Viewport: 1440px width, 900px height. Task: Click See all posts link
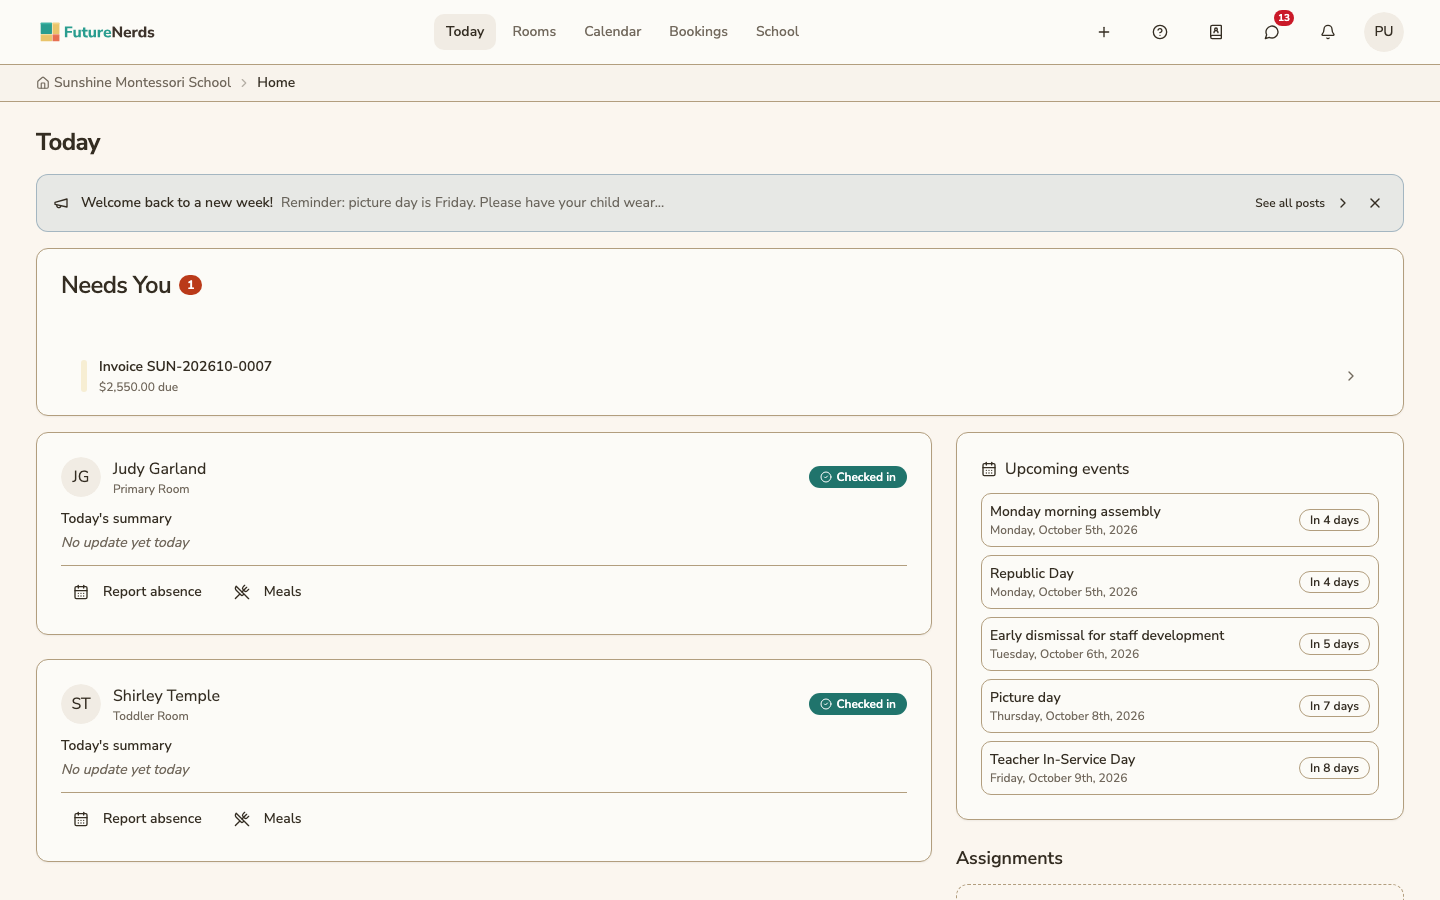(1301, 203)
